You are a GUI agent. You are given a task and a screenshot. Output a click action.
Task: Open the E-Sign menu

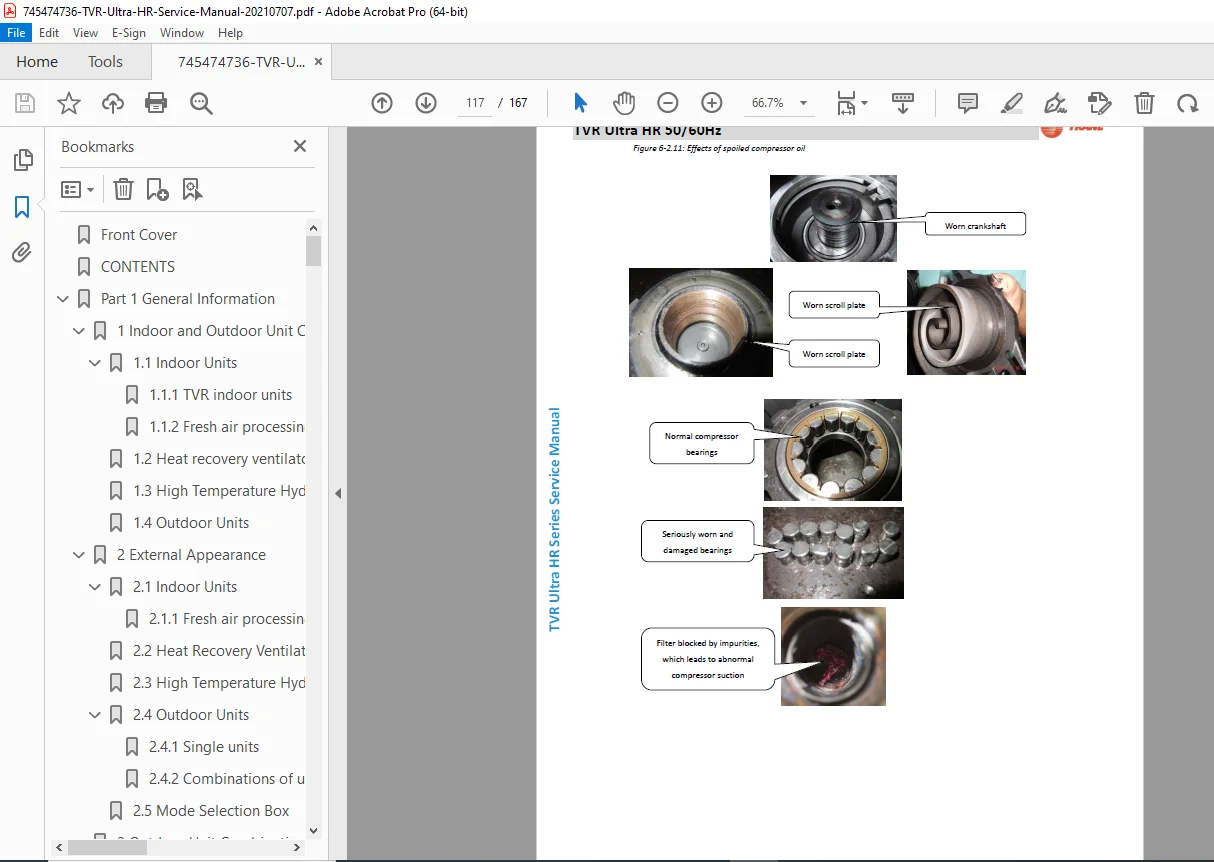[129, 33]
